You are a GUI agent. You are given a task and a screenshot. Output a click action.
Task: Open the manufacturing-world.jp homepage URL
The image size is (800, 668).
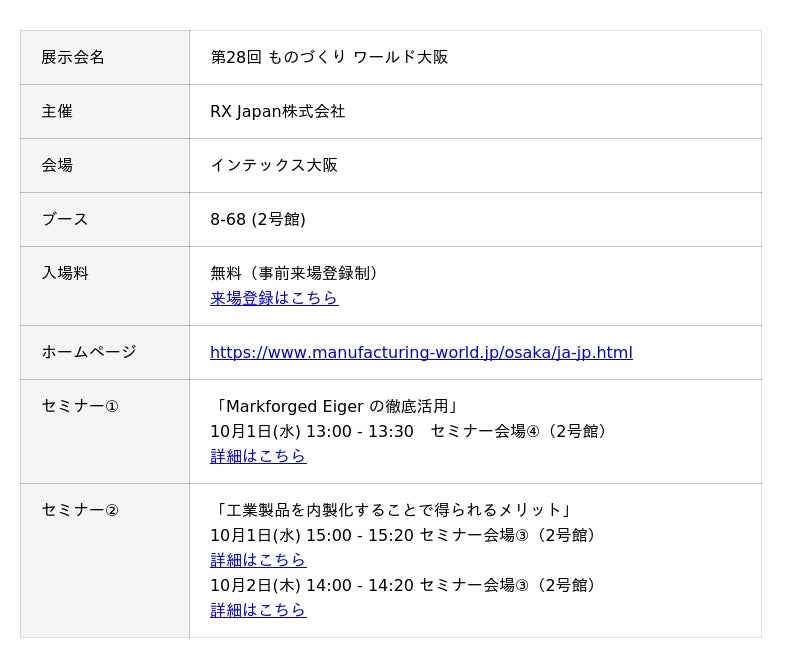click(420, 352)
